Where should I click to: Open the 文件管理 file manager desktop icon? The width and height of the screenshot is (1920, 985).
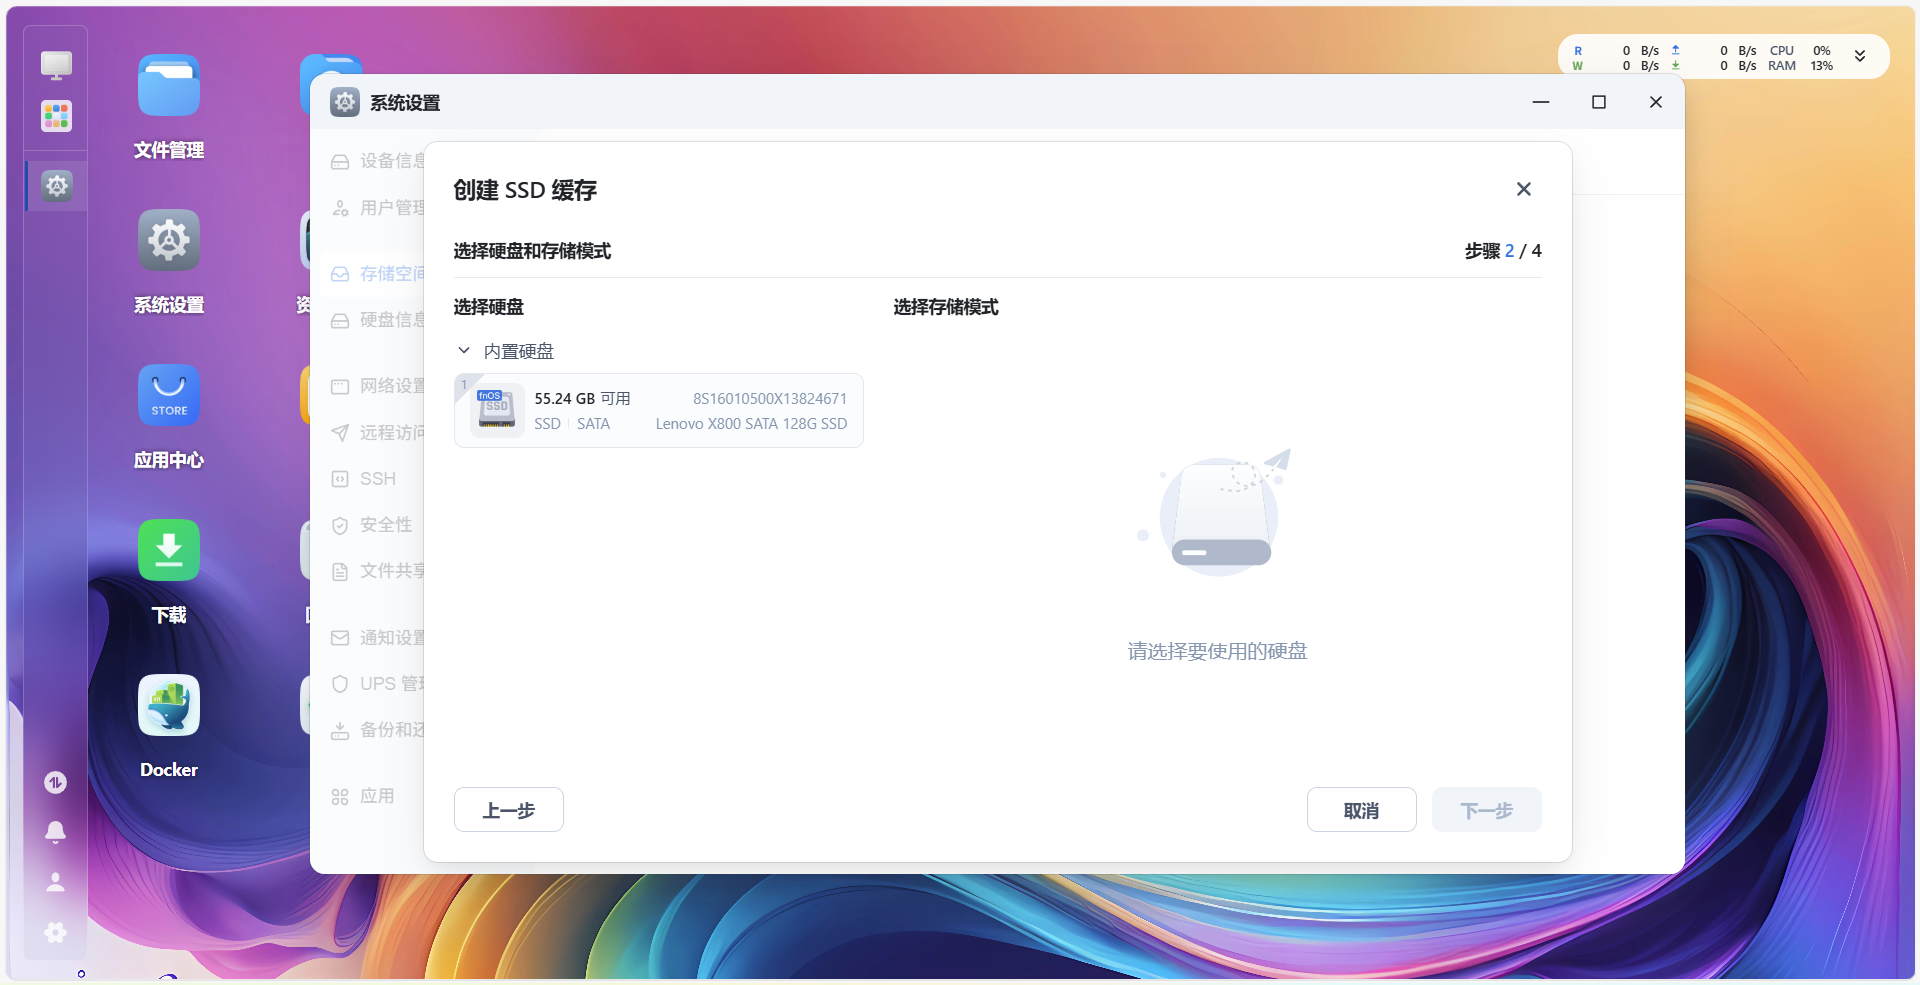(x=169, y=85)
